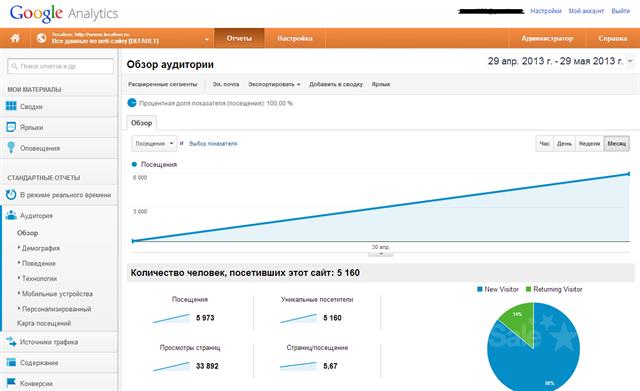Open Сводки via its grid icon
The height and width of the screenshot is (391, 640).
[x=11, y=106]
